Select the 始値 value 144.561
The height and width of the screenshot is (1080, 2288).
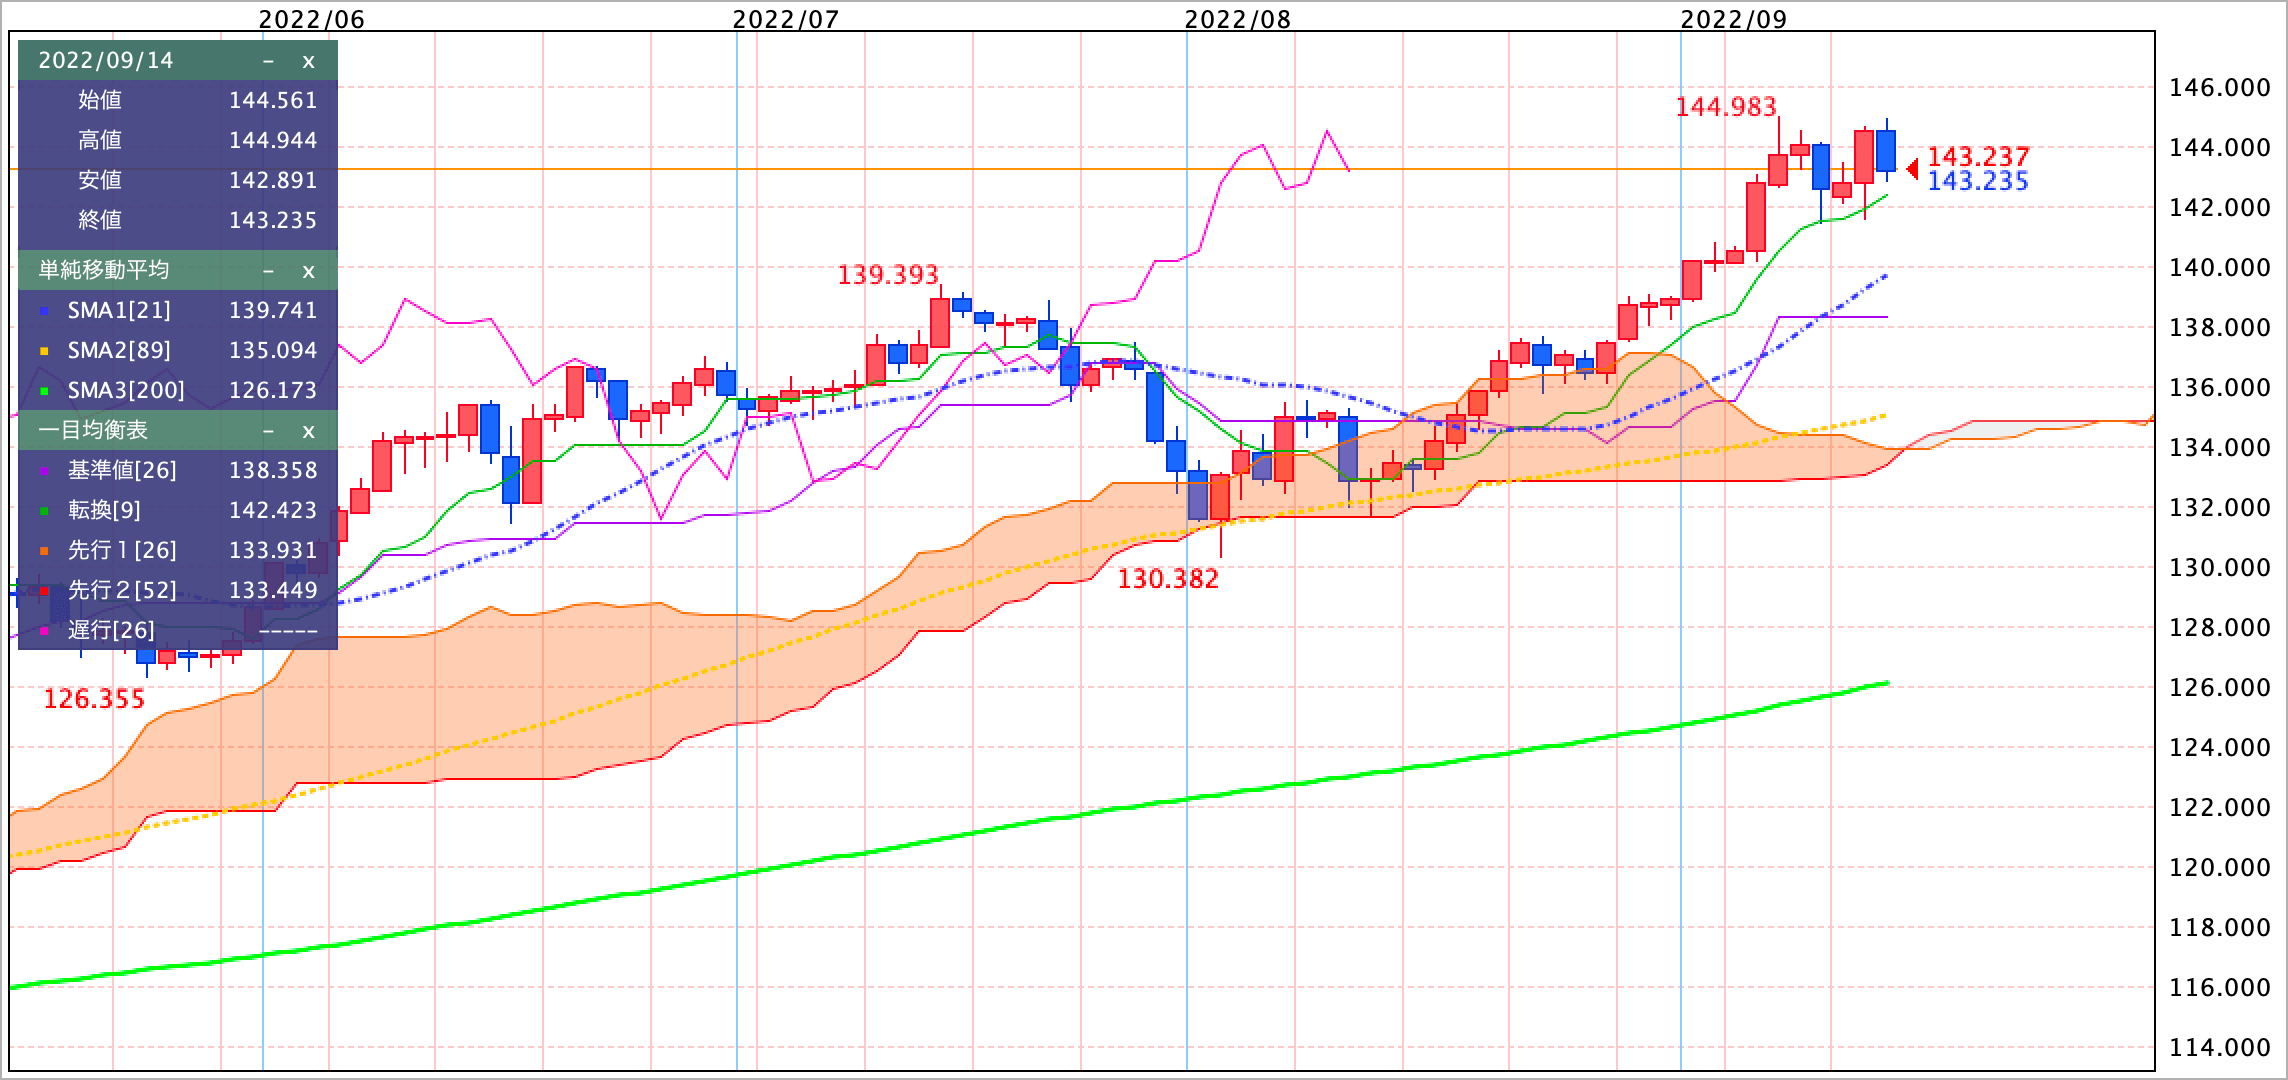point(273,100)
